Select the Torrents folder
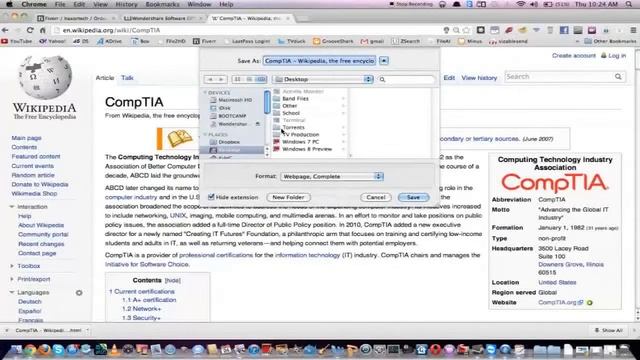Image resolution: width=640 pixels, height=360 pixels. 293,127
